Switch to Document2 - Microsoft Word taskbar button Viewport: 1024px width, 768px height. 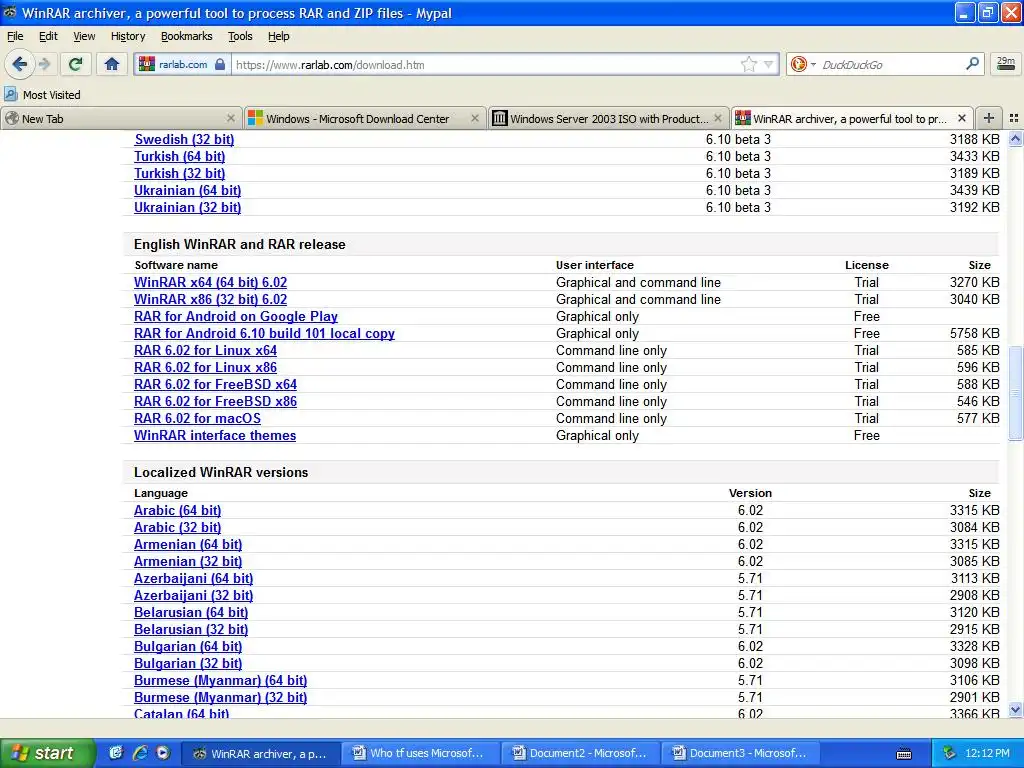pyautogui.click(x=579, y=753)
